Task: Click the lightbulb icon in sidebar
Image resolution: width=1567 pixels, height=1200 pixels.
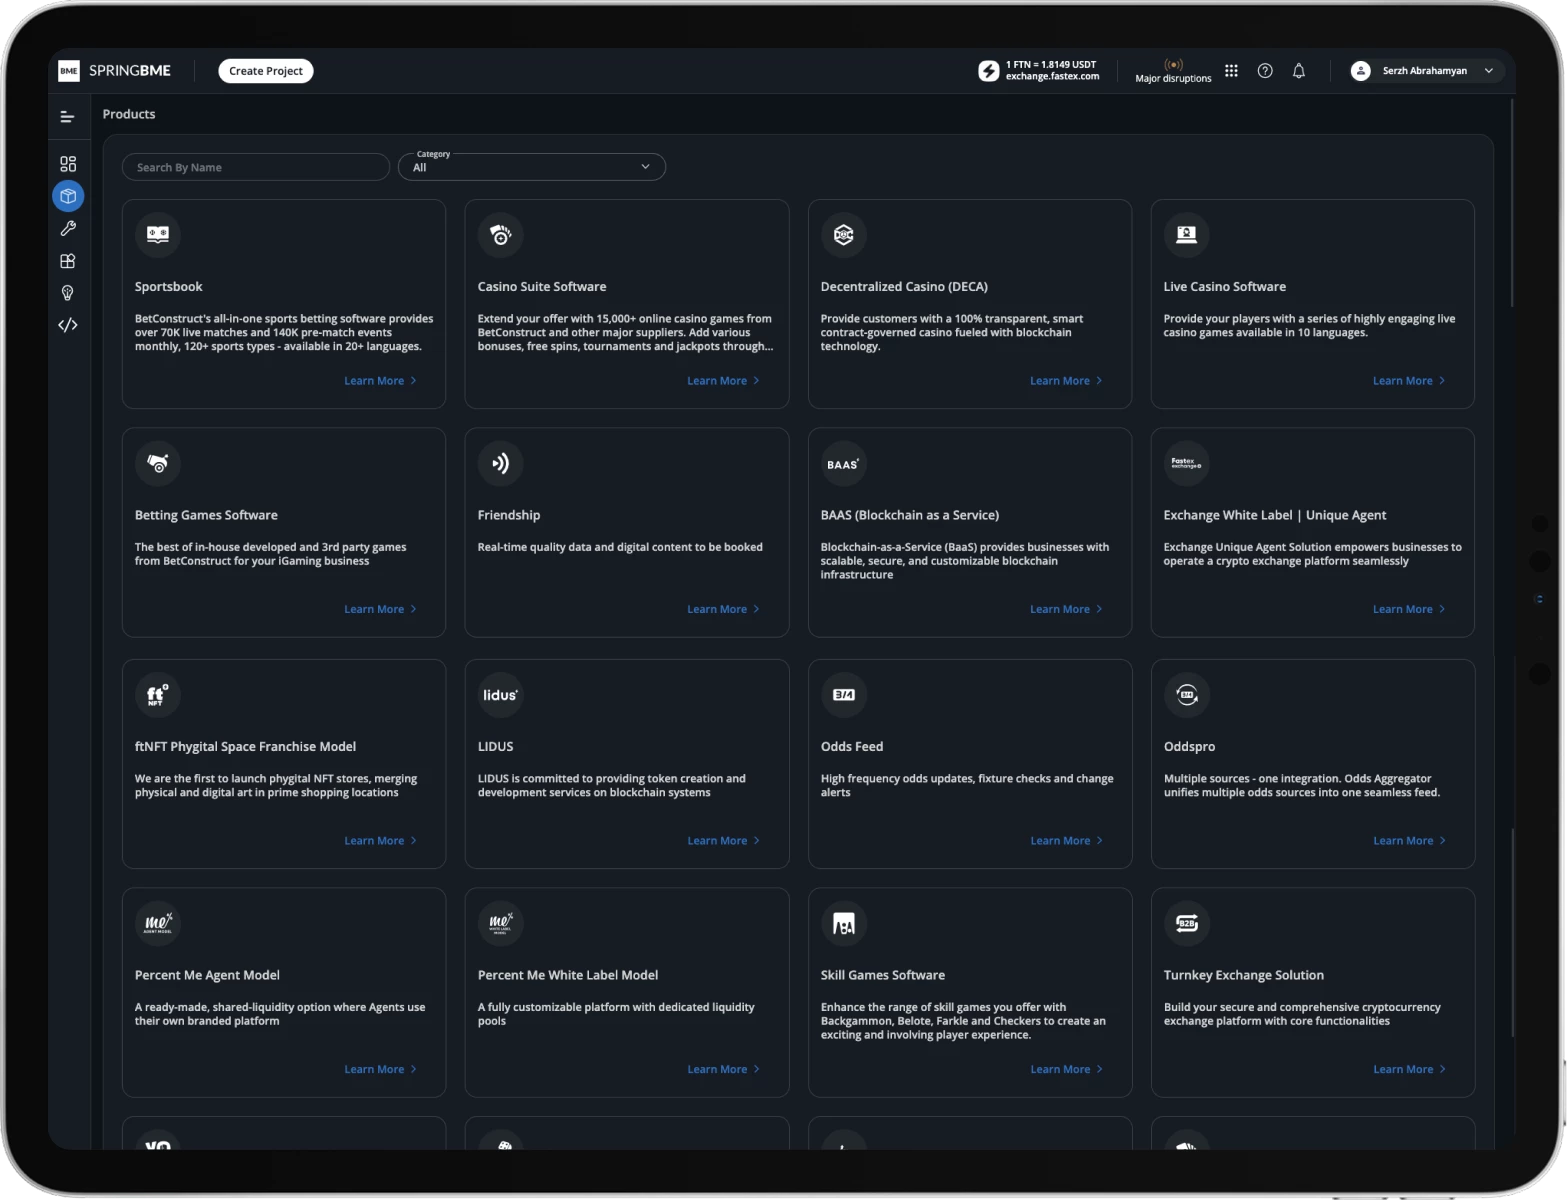Action: [68, 293]
